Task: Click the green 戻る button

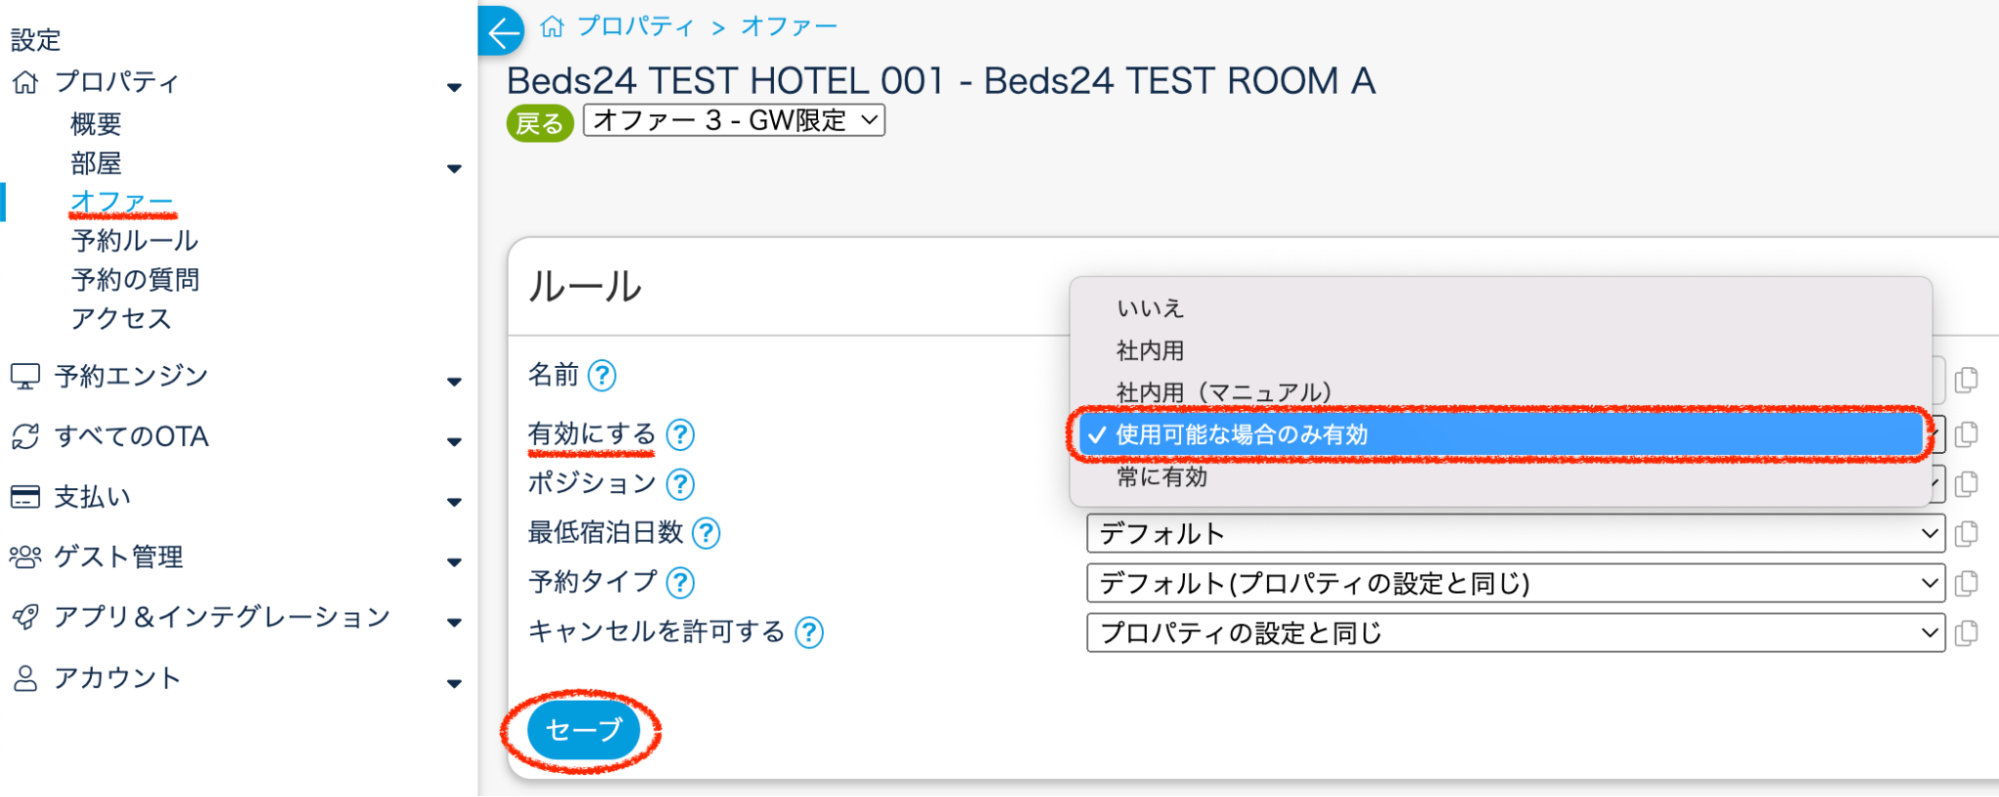Action: coord(540,123)
